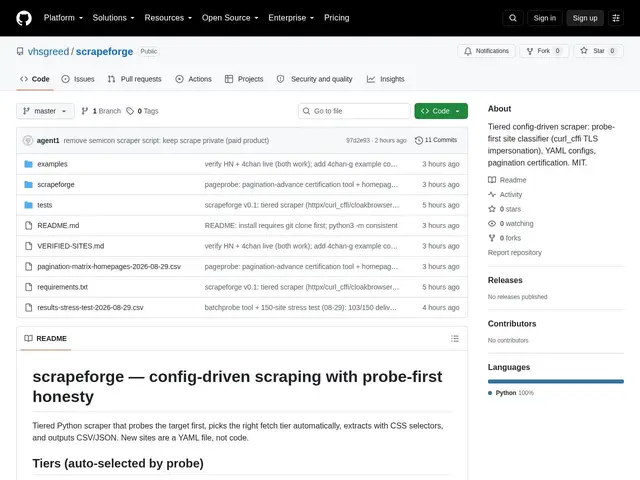Viewport: 640px width, 480px height.
Task: Click the Fork icon button
Action: 530,51
